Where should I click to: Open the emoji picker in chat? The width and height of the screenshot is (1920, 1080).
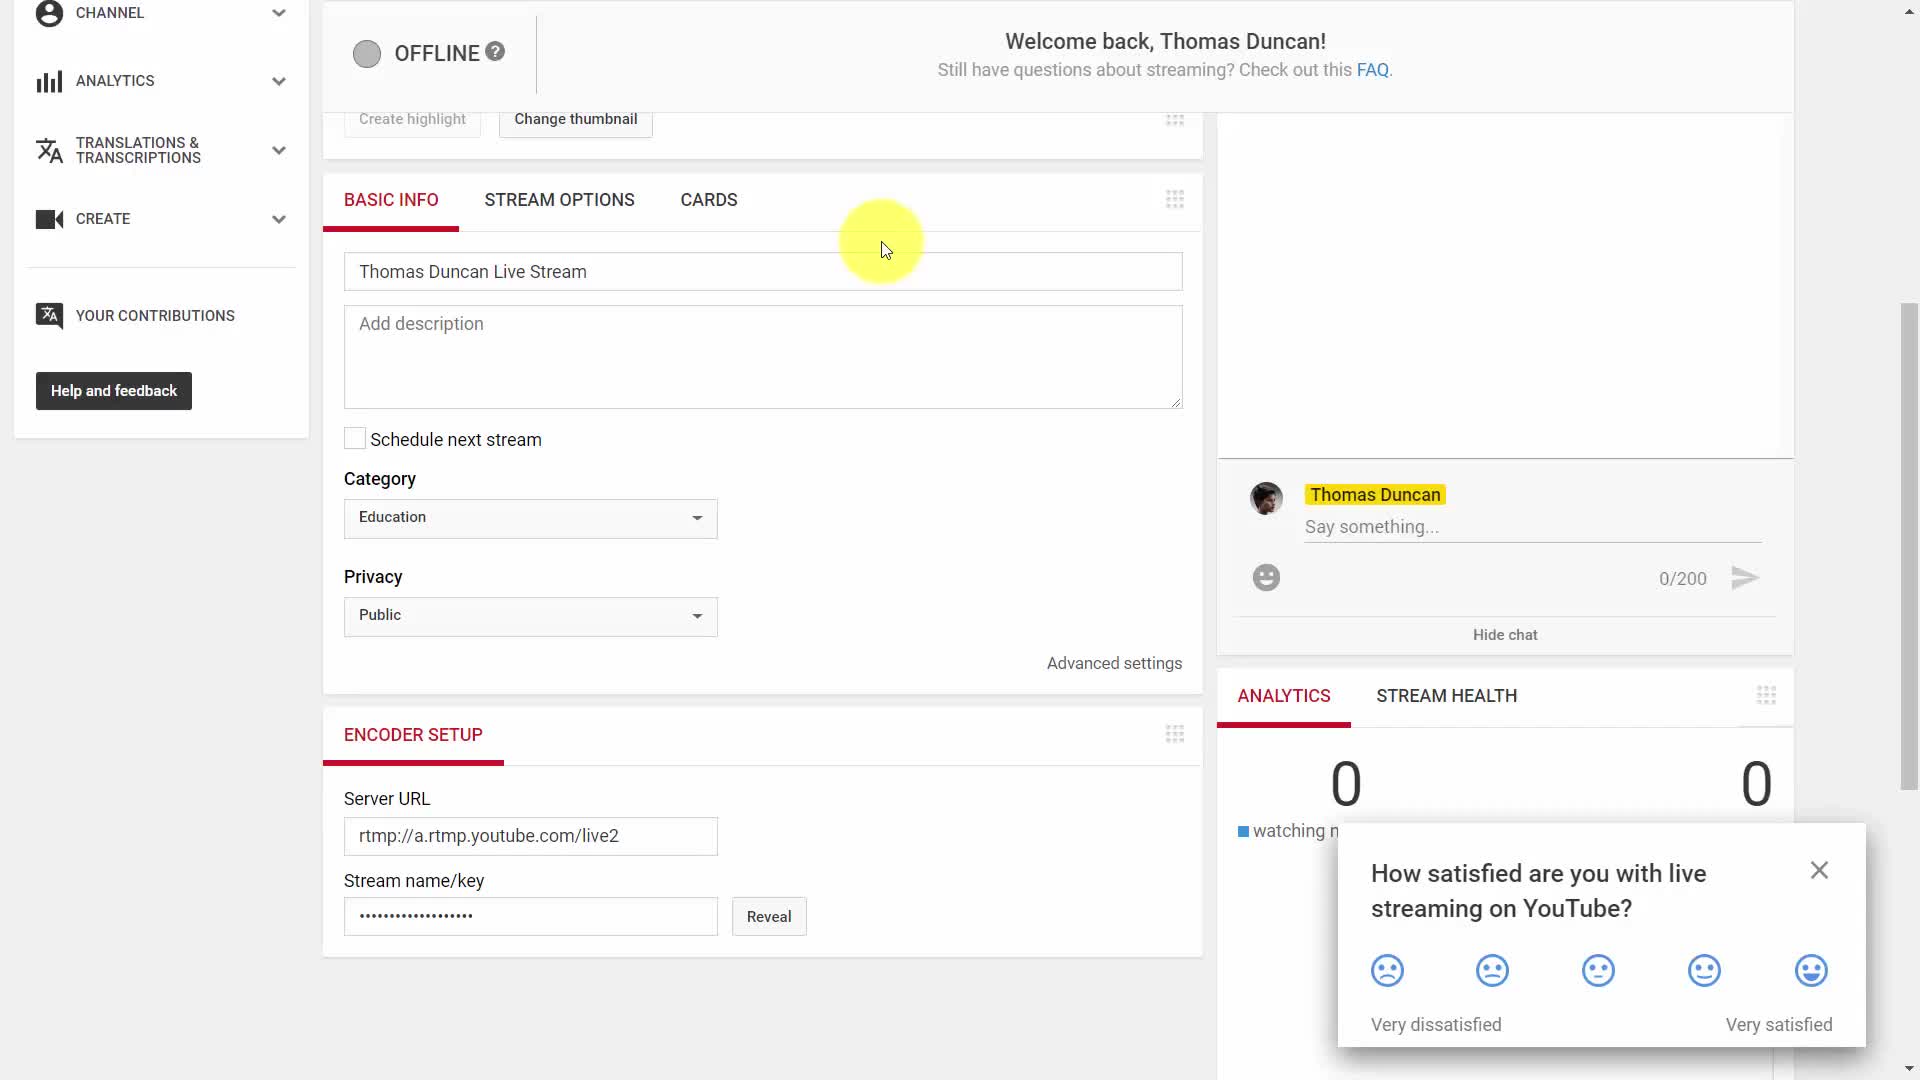[1266, 578]
